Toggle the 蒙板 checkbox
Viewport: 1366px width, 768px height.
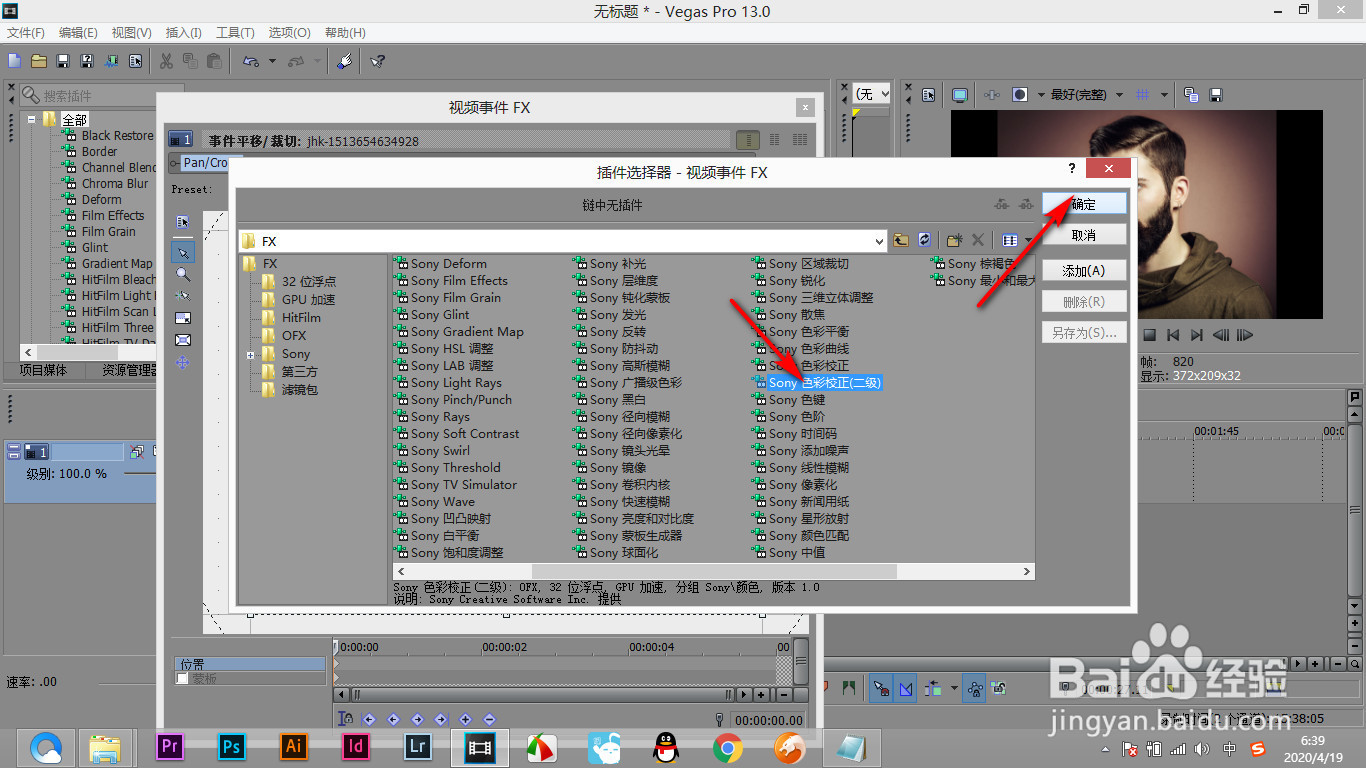[182, 679]
